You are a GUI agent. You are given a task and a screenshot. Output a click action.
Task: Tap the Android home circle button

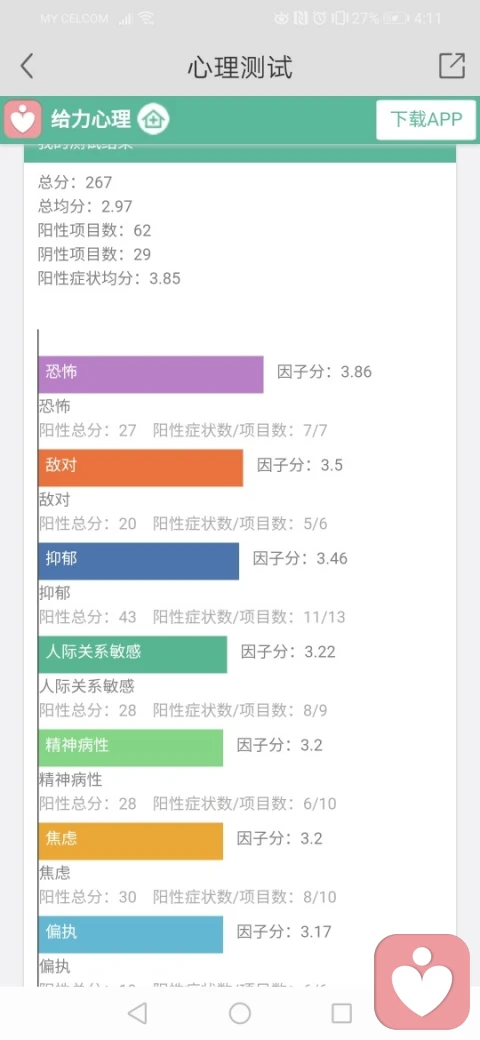point(240,1013)
